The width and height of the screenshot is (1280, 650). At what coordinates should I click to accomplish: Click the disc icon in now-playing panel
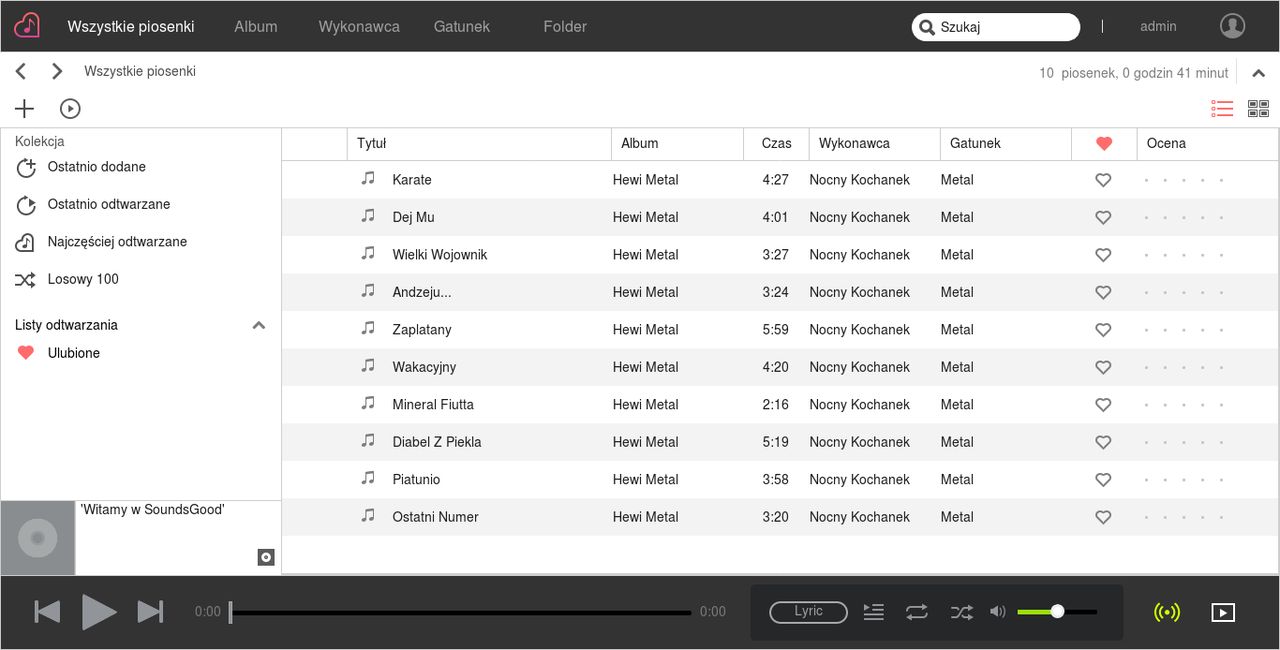(266, 557)
